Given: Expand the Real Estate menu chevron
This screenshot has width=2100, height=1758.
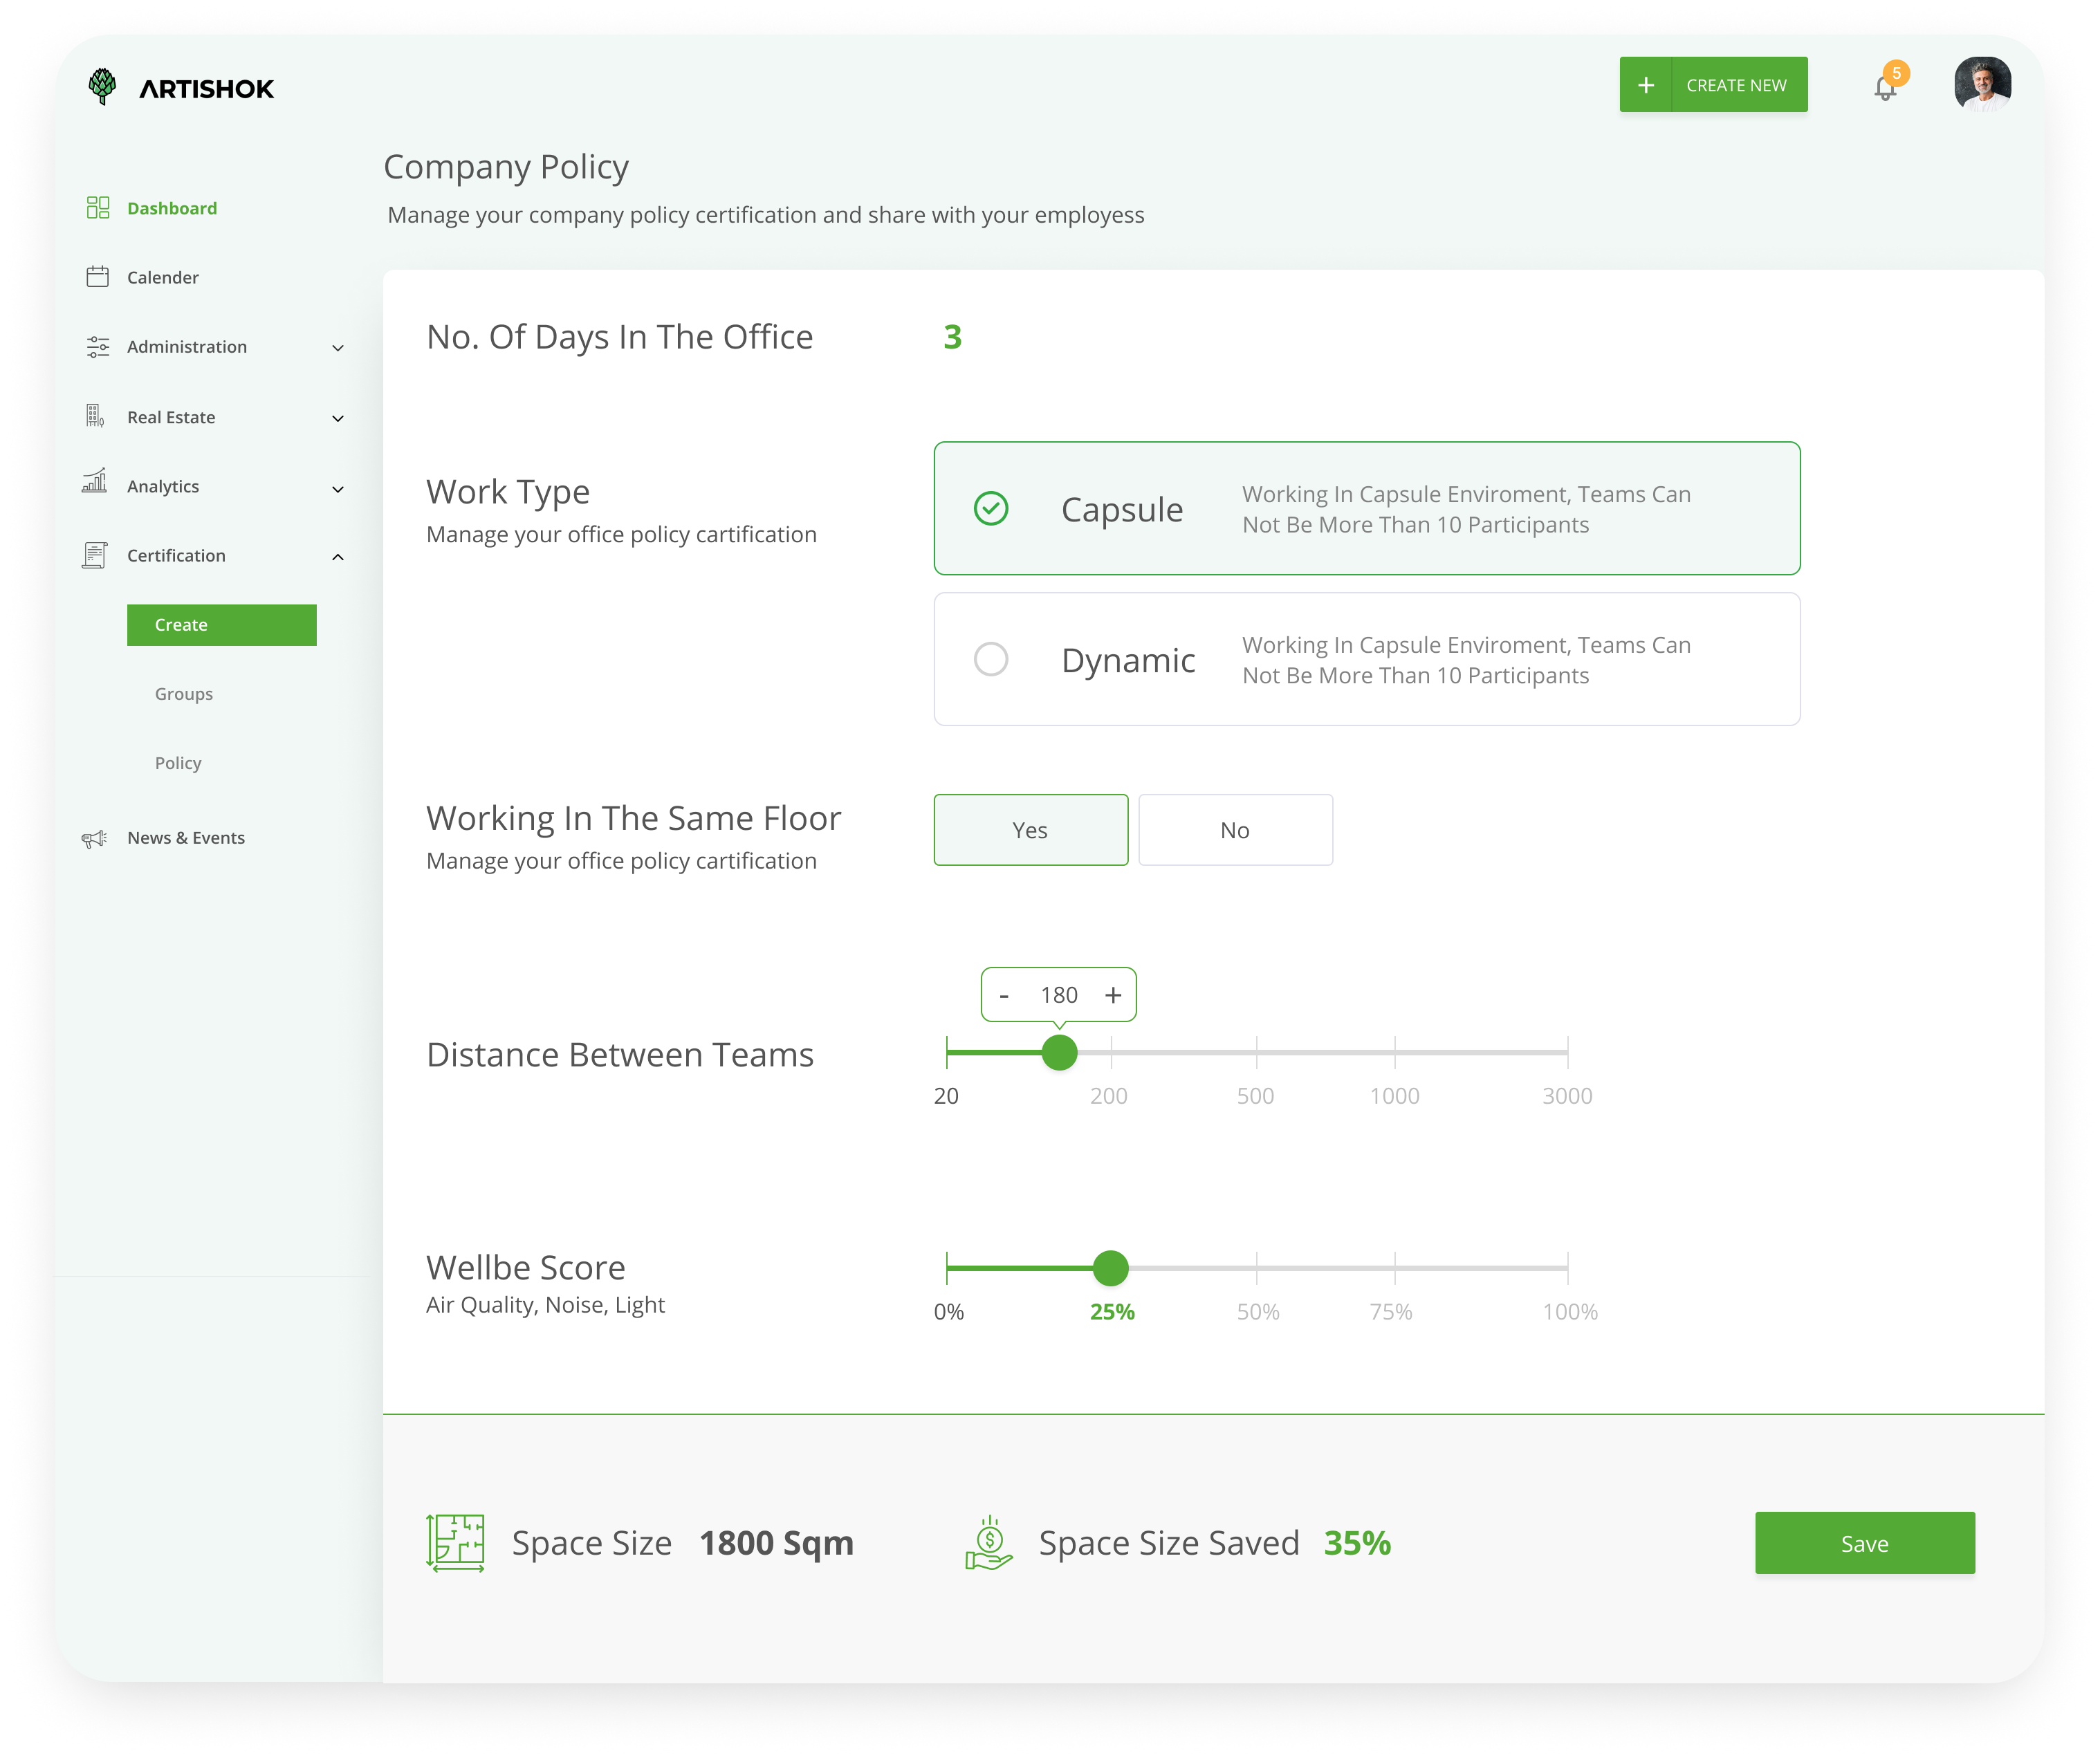Looking at the screenshot, I should (338, 418).
